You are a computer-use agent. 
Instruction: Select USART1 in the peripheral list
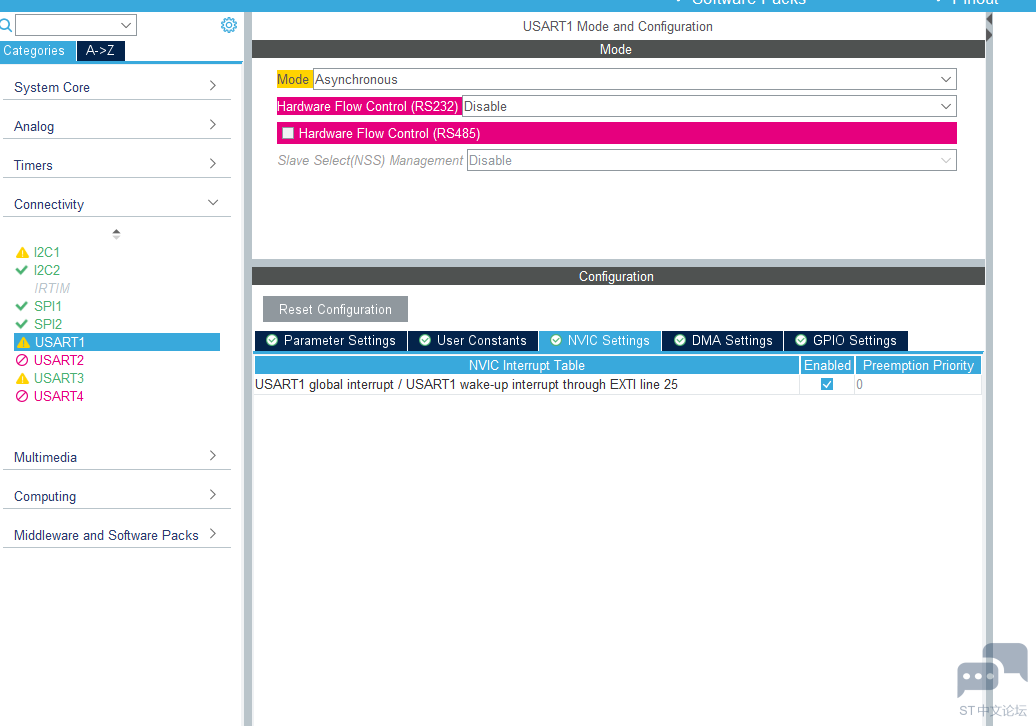pyautogui.click(x=117, y=342)
